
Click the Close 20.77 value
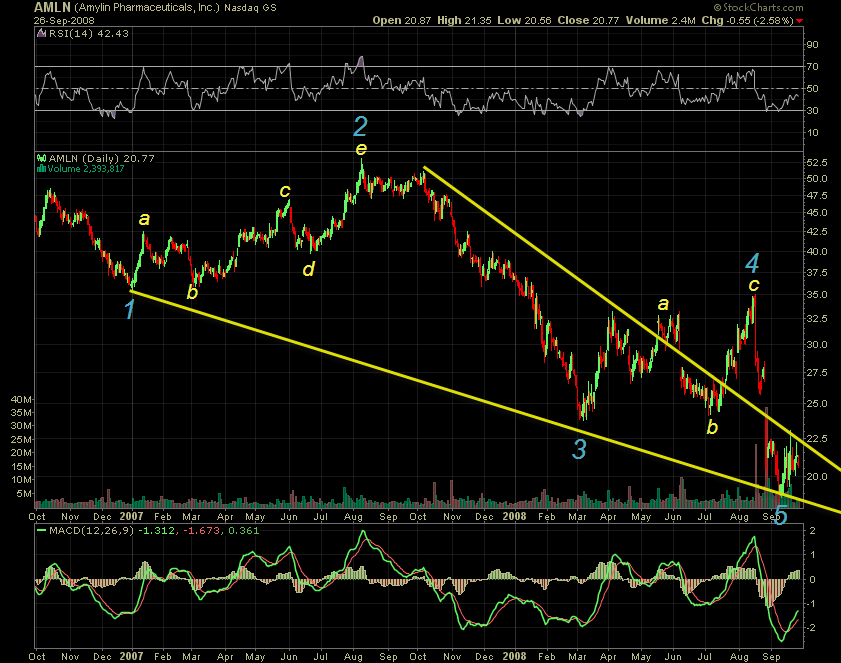[x=588, y=20]
